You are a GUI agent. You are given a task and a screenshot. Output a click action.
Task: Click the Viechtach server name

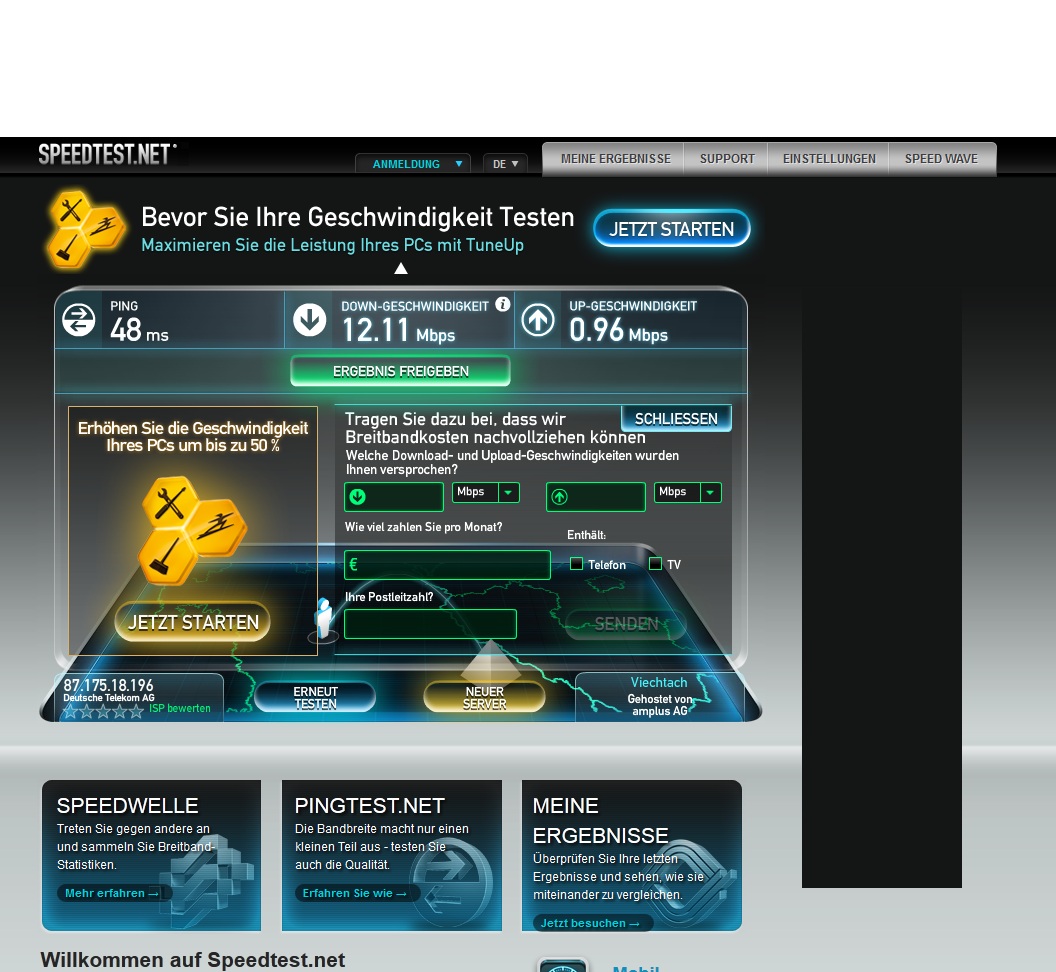point(659,682)
